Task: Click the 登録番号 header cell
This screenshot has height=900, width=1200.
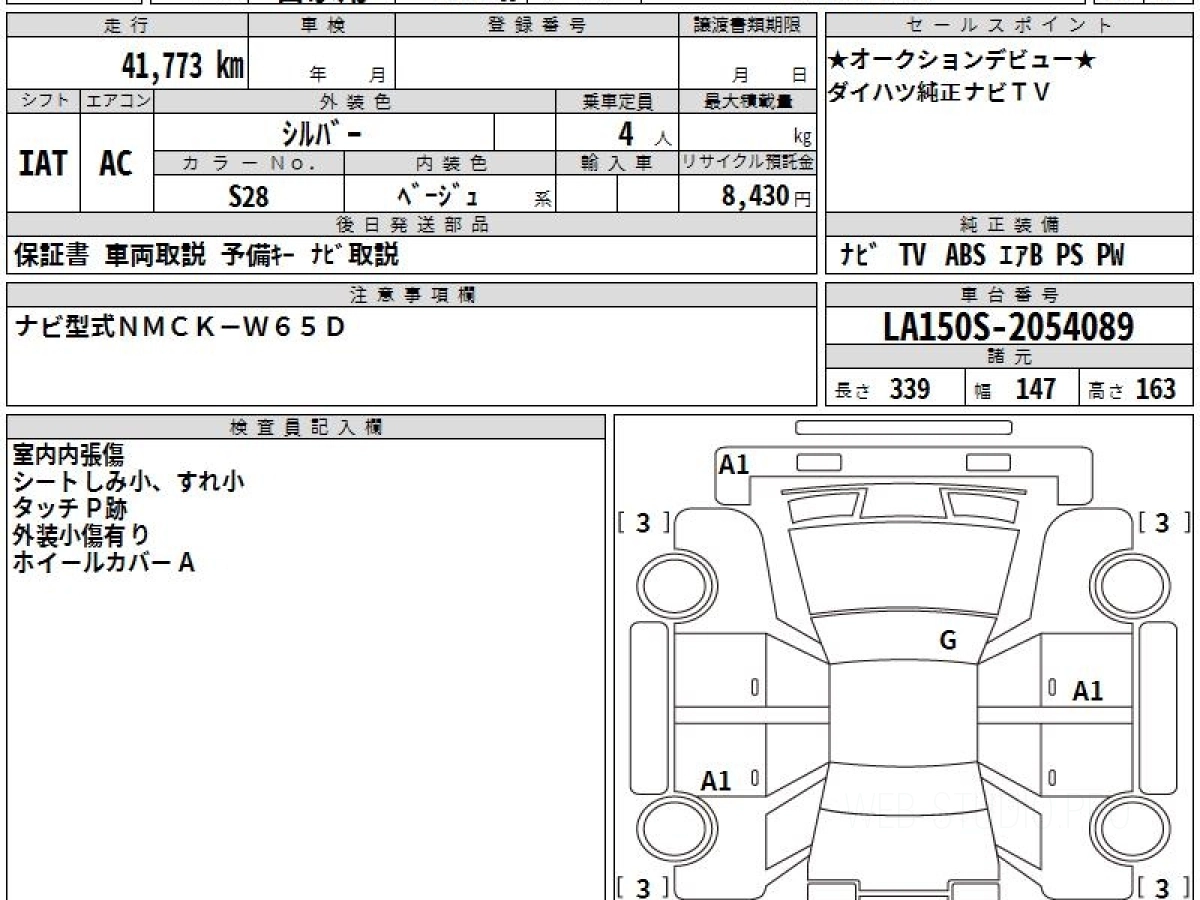Action: [537, 26]
